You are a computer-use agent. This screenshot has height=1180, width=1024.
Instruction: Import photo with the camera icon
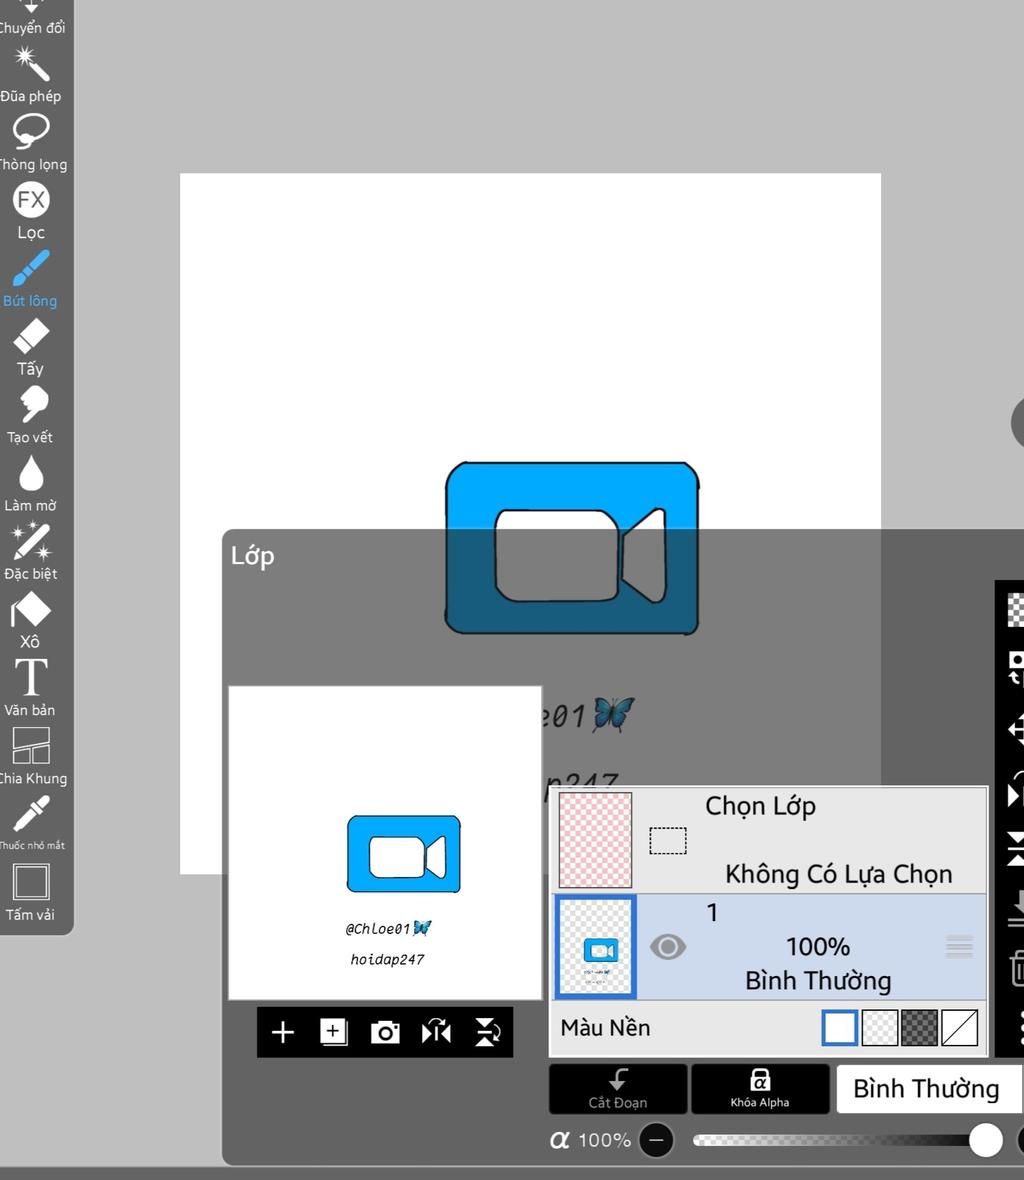[385, 1032]
